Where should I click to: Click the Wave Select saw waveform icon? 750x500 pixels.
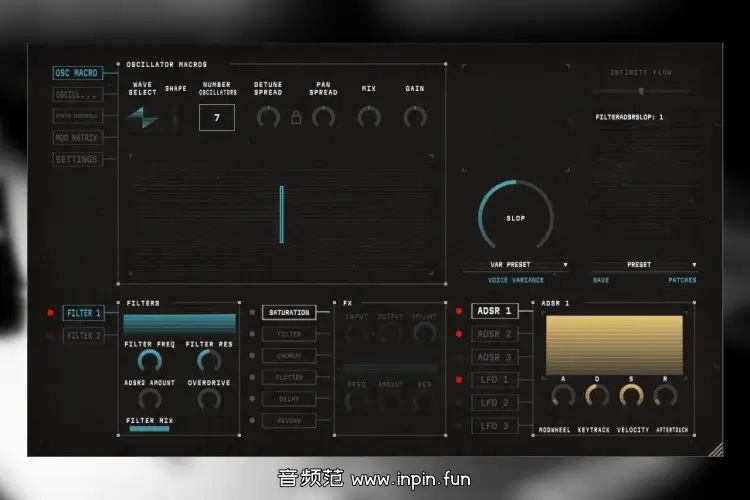point(143,118)
